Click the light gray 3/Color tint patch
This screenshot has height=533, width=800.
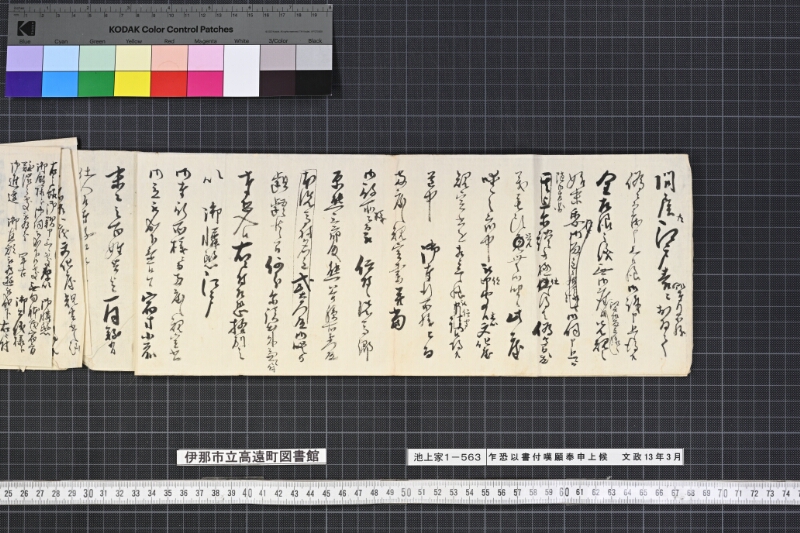[x=278, y=58]
